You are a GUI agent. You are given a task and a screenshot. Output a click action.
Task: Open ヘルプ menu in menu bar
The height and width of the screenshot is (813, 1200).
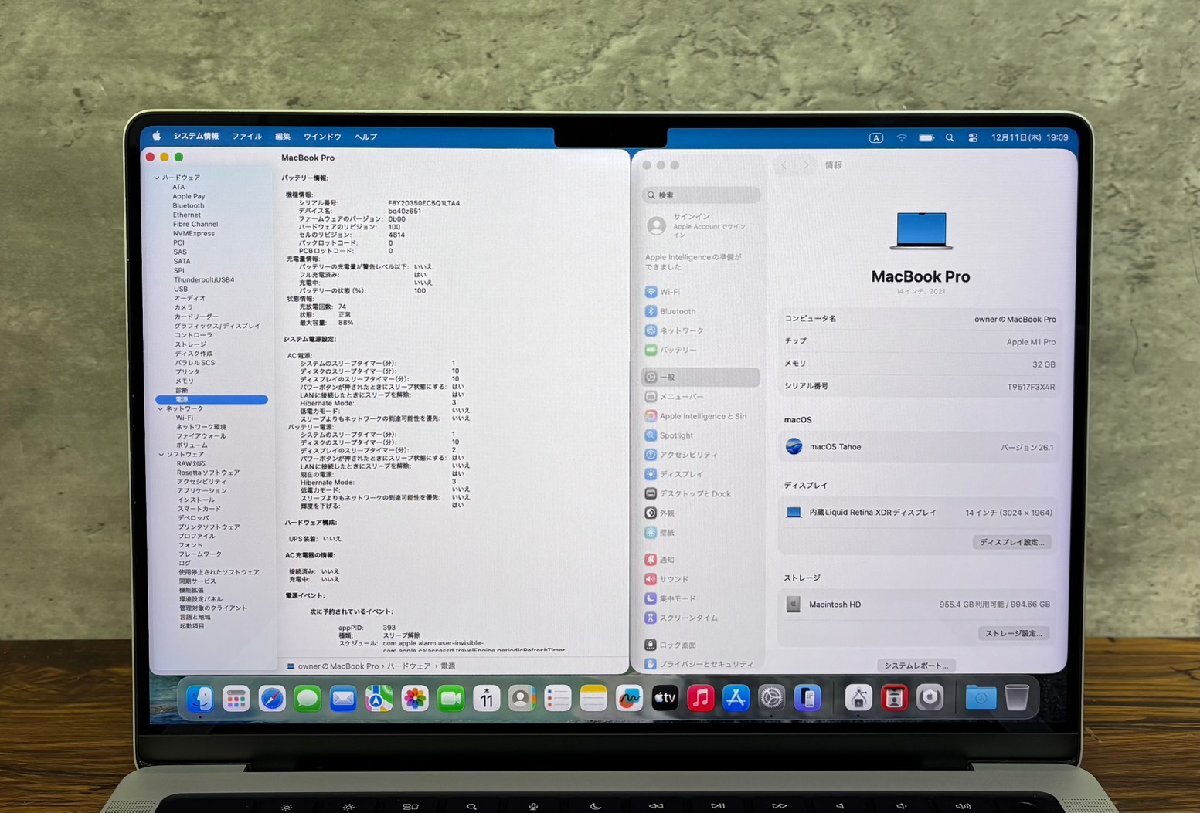366,136
